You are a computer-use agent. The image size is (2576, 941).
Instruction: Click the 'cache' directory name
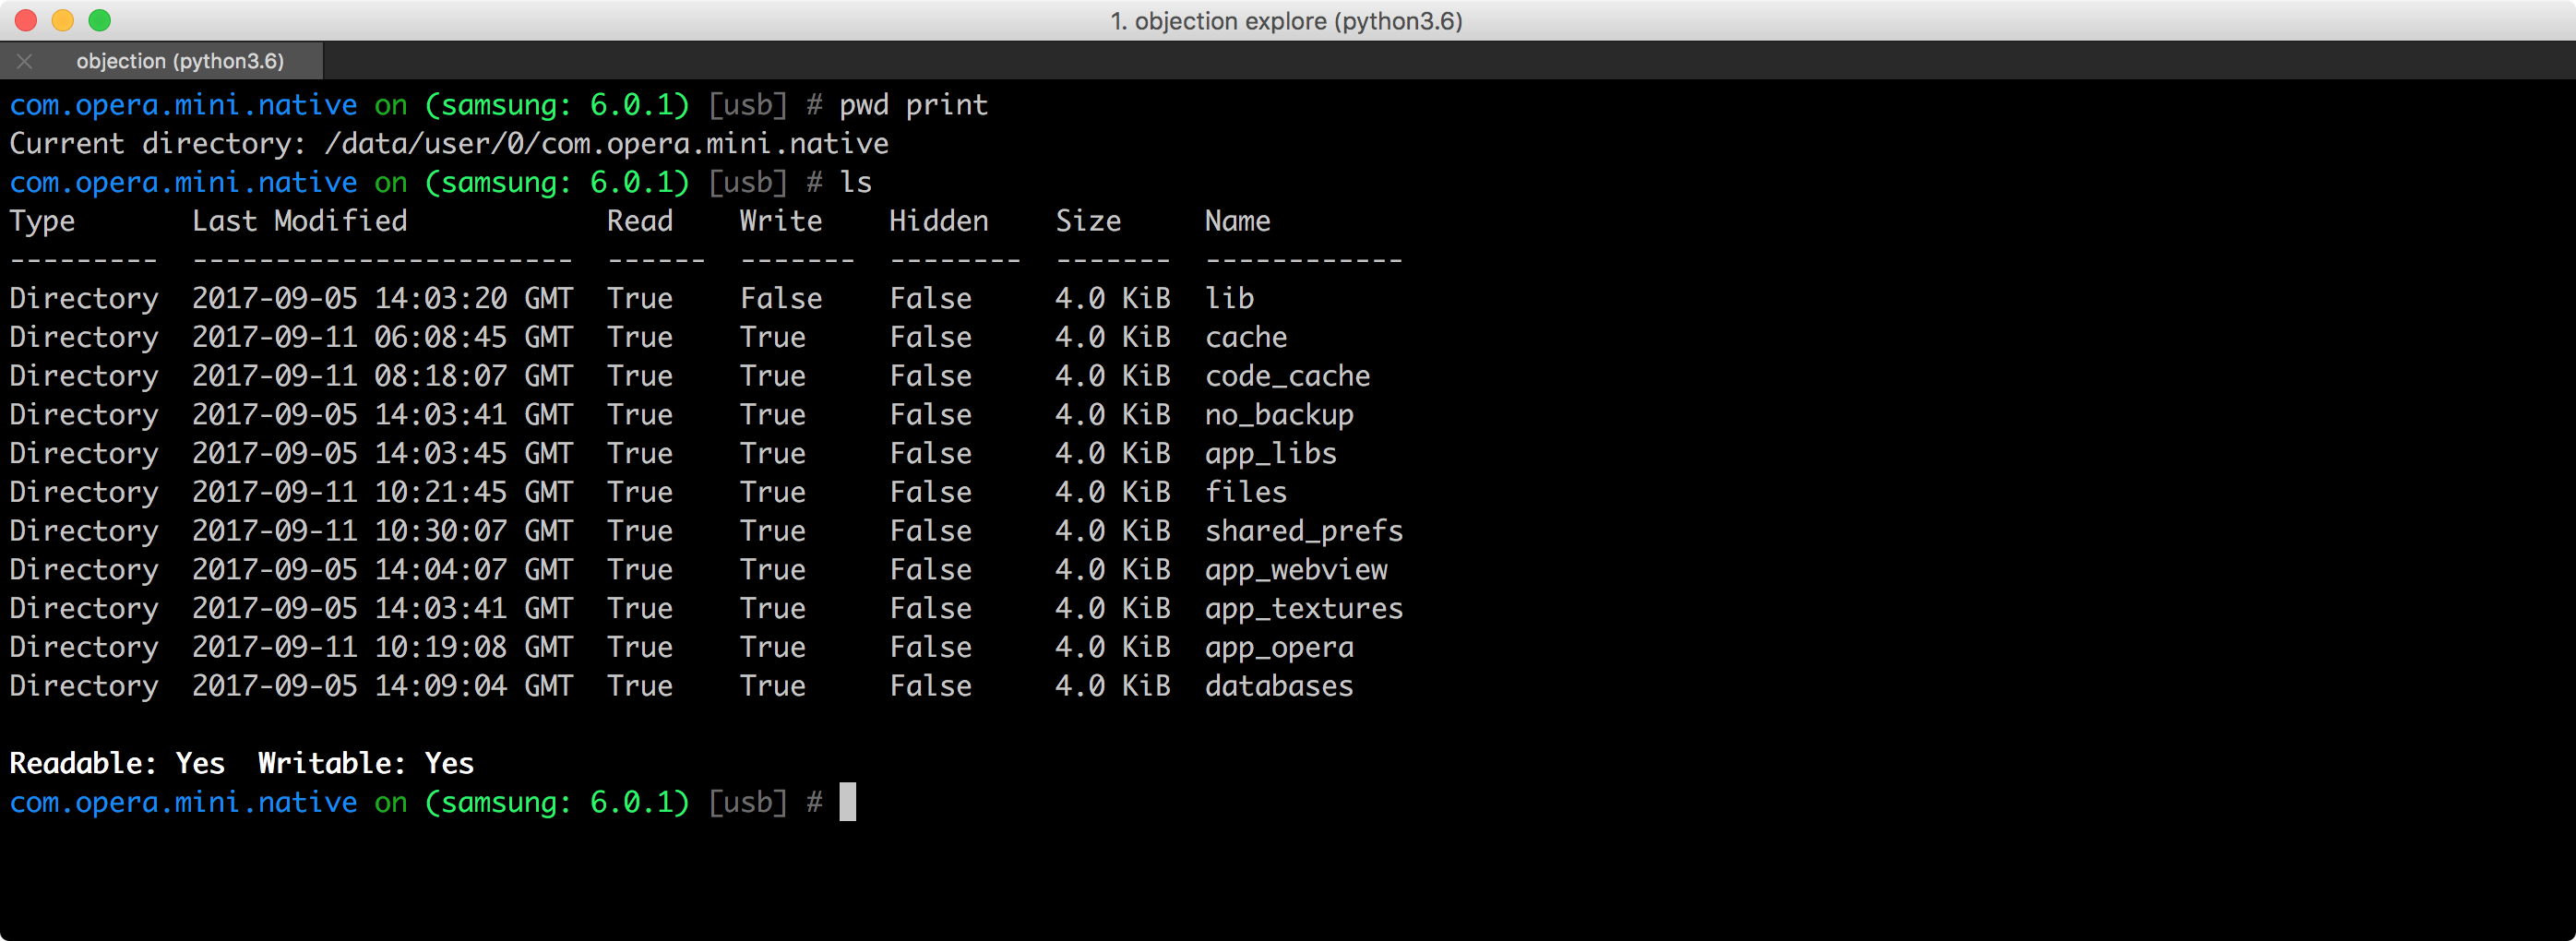(x=1246, y=337)
